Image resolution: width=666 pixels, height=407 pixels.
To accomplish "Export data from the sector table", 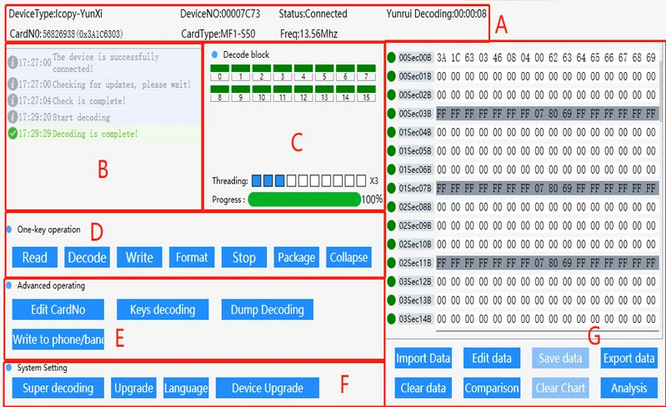I will [630, 358].
